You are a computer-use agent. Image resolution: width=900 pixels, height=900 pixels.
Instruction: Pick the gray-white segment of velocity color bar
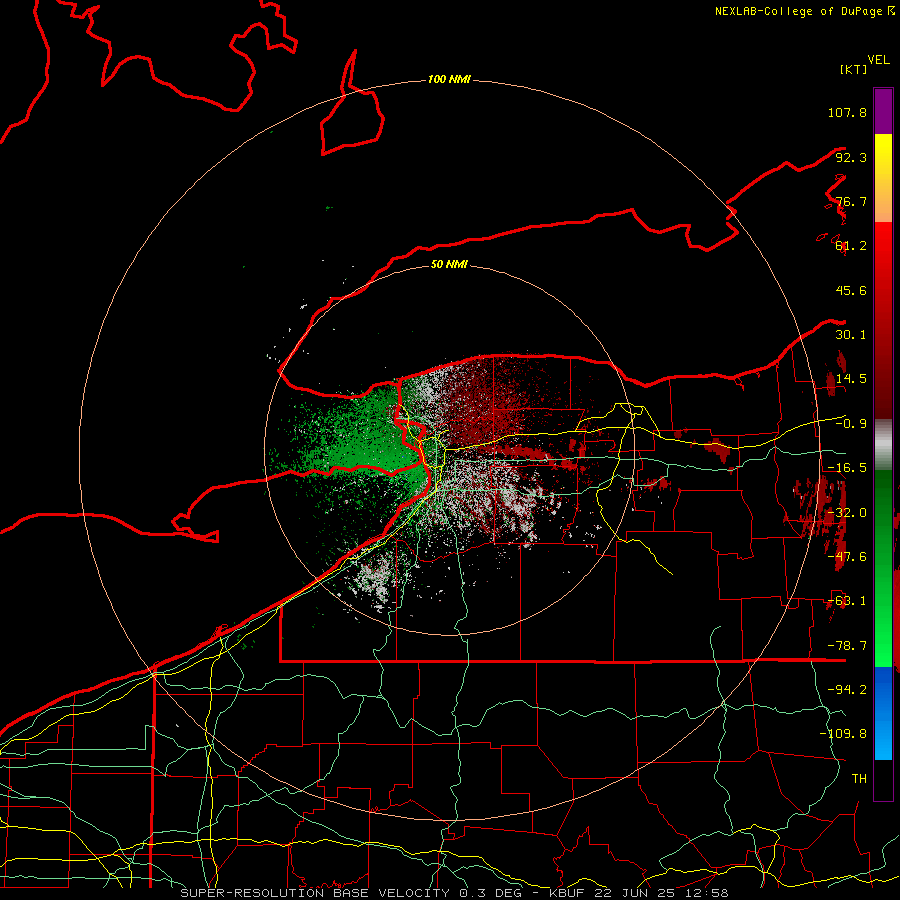883,445
